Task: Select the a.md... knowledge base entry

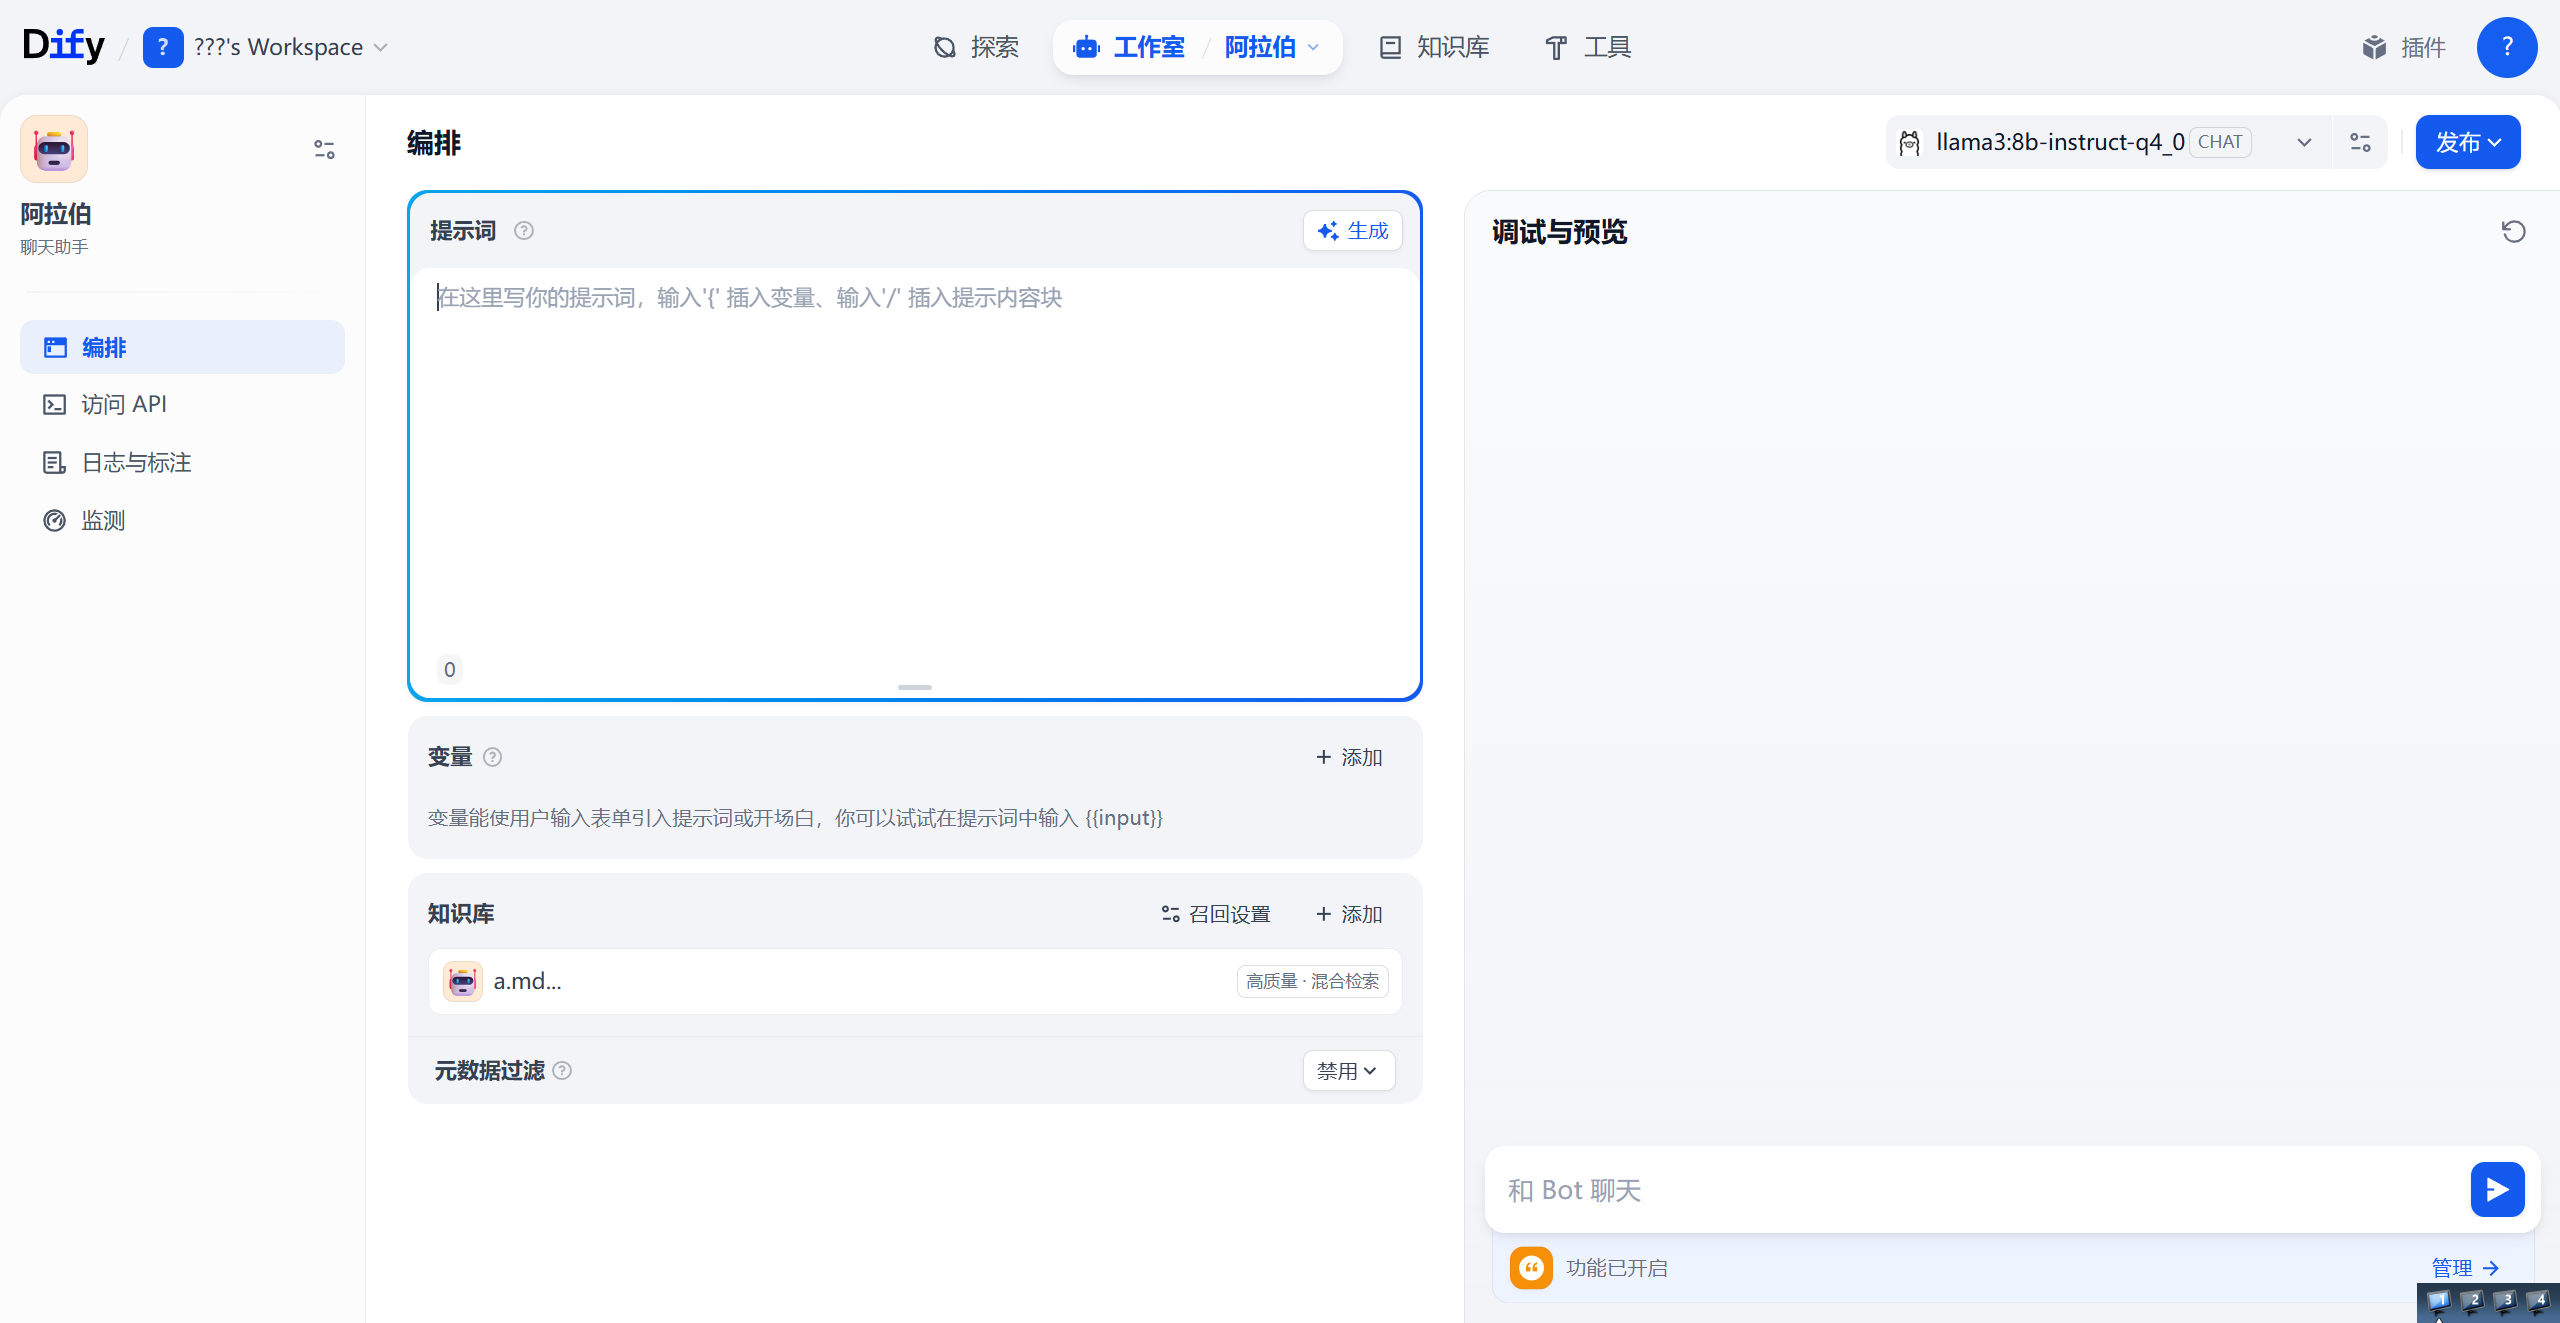Action: [915, 981]
